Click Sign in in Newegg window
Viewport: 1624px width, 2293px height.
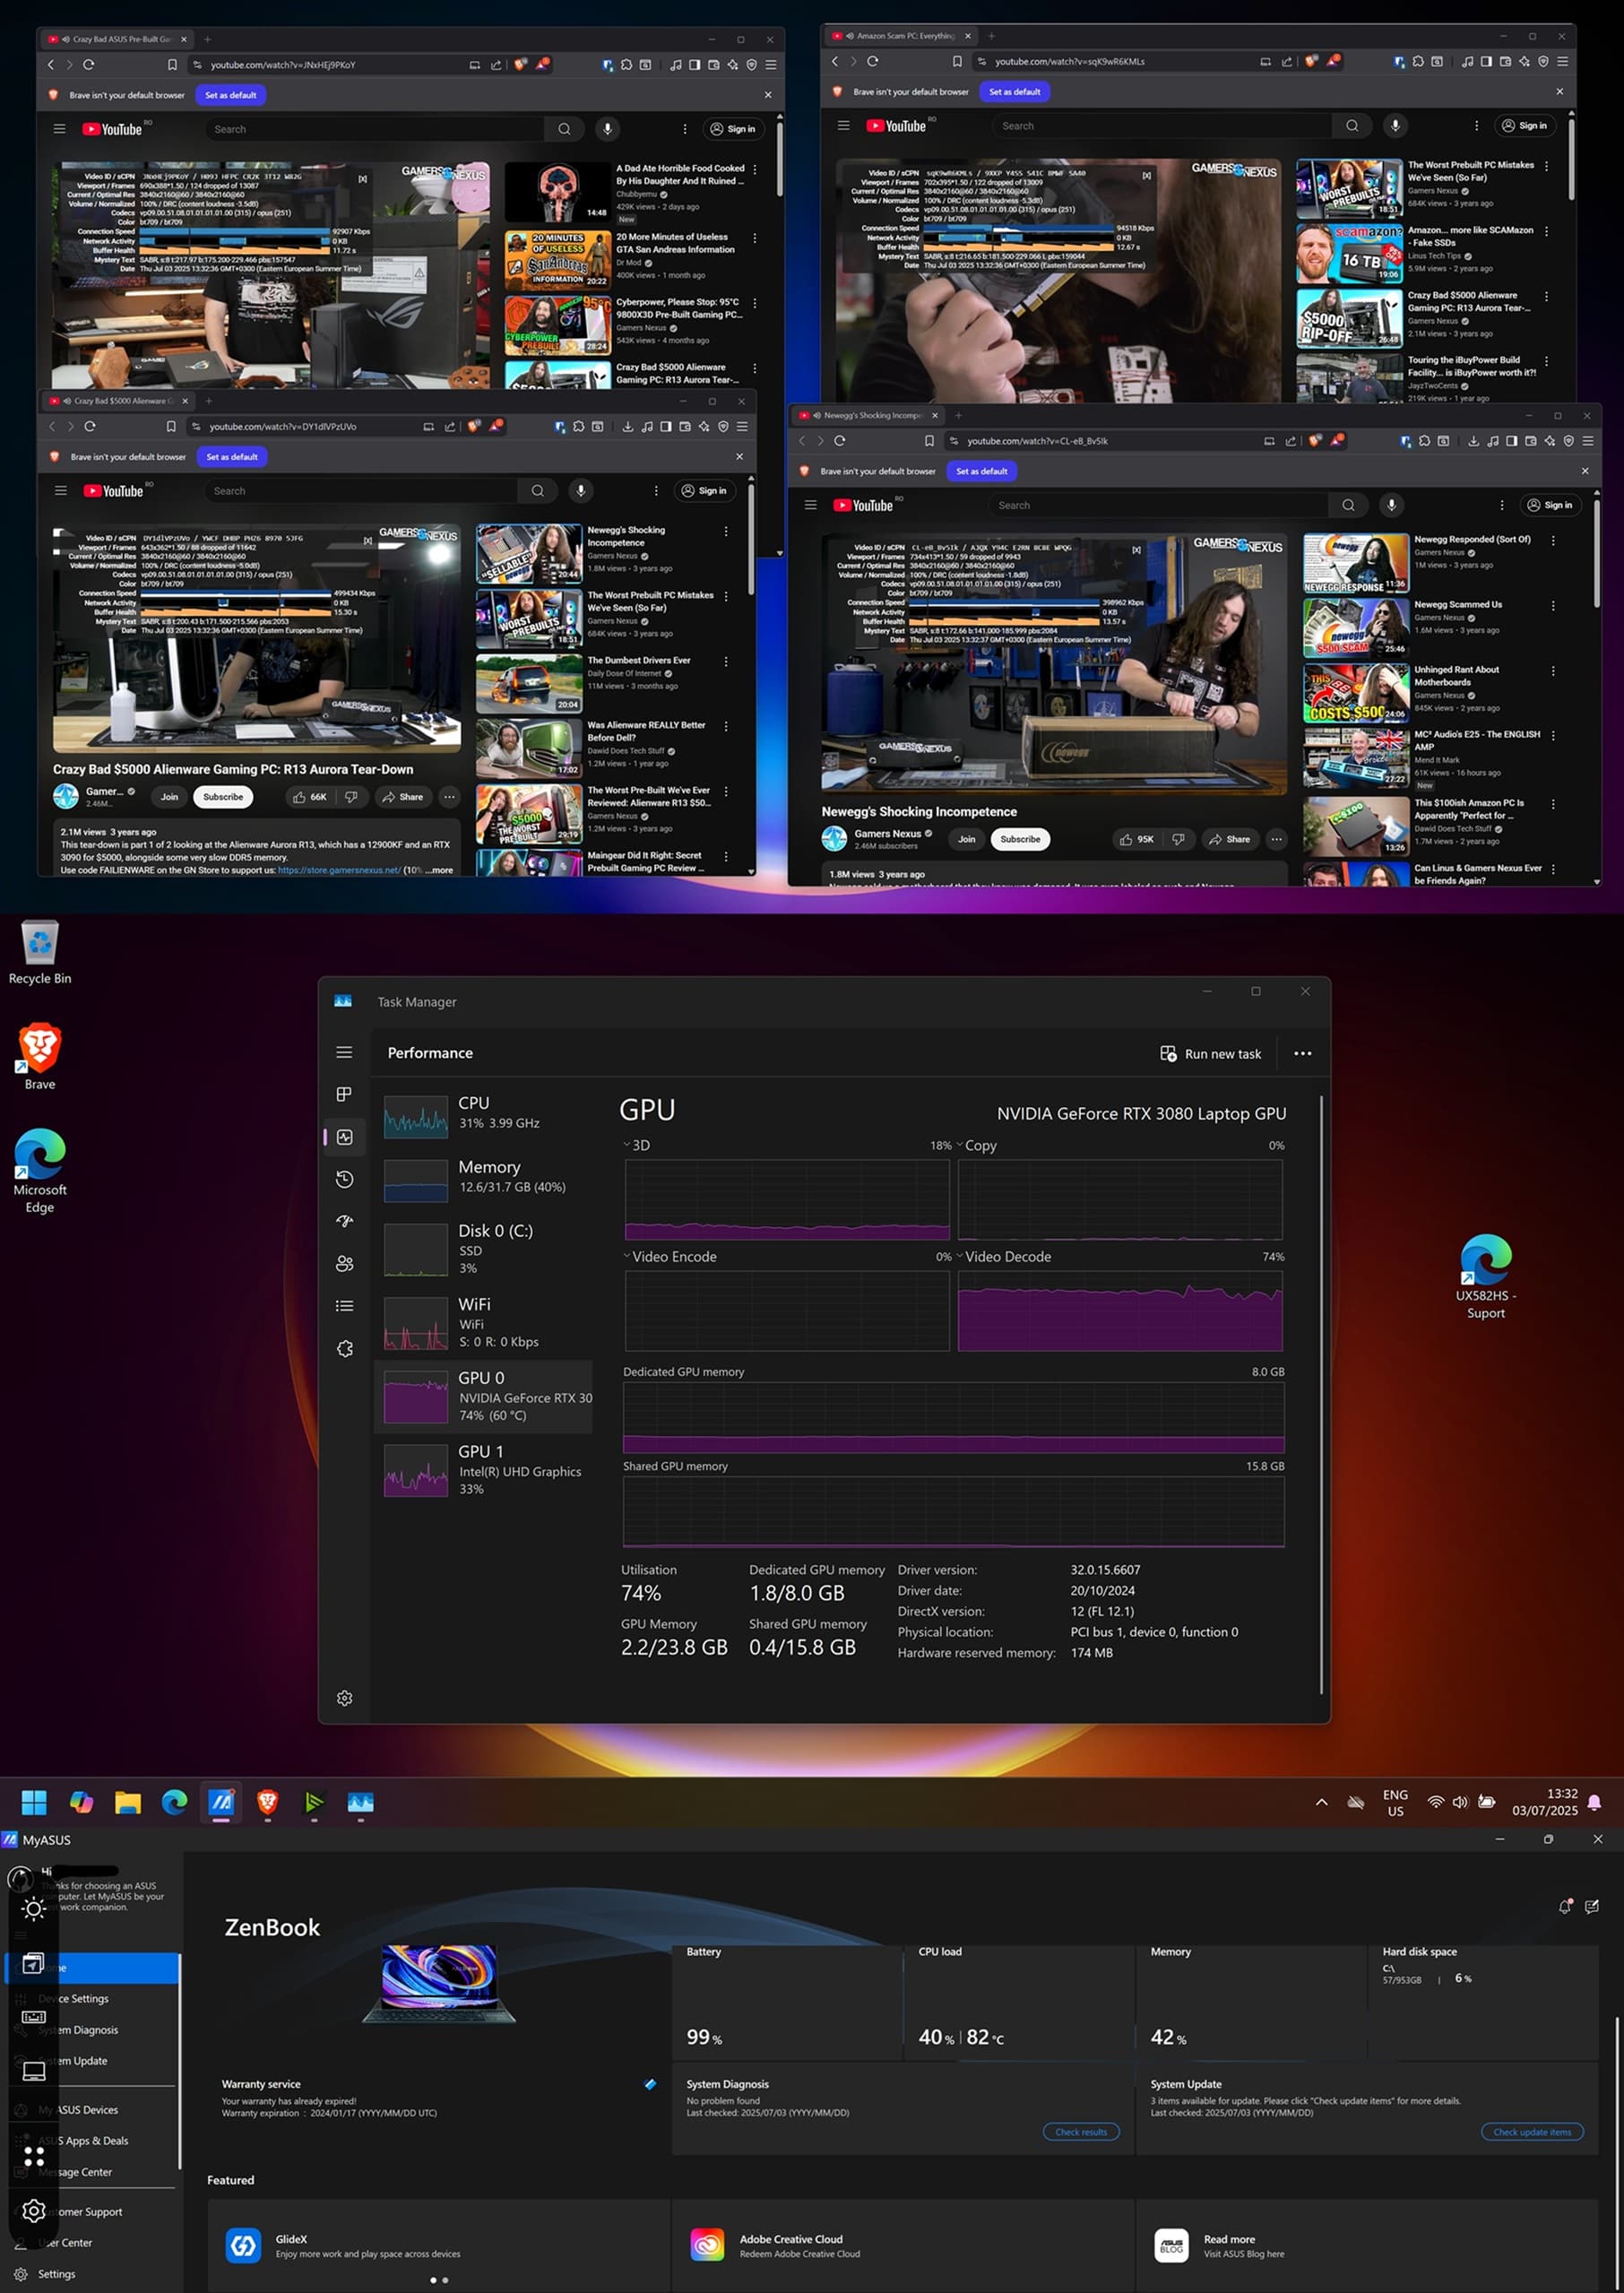coord(1550,505)
